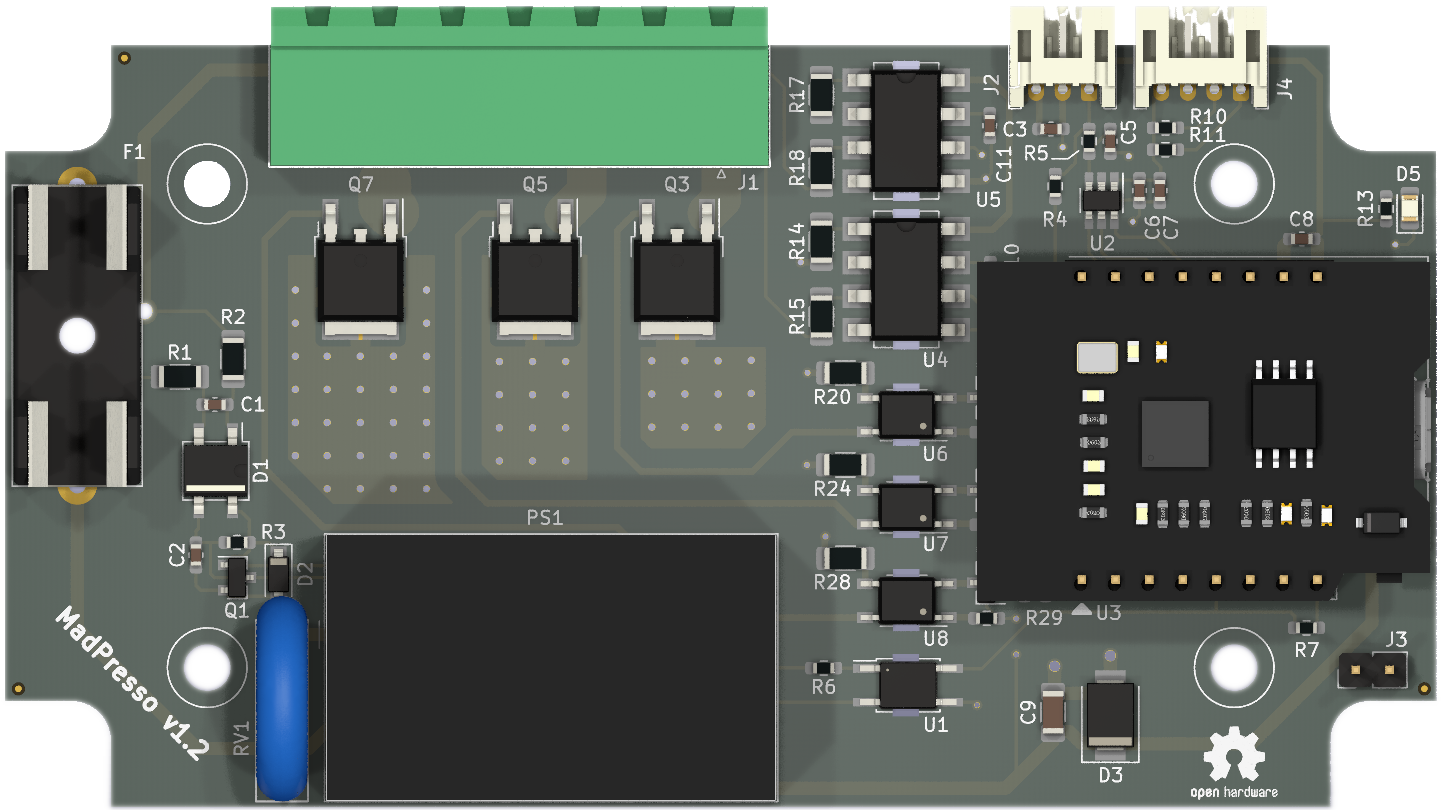Select the D5 LED label
The height and width of the screenshot is (810, 1452).
[1408, 173]
